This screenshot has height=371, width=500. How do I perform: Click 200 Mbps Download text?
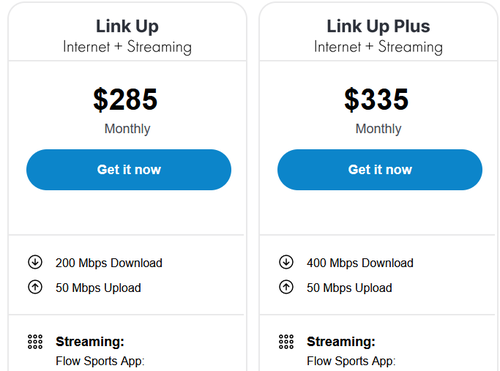pos(109,263)
